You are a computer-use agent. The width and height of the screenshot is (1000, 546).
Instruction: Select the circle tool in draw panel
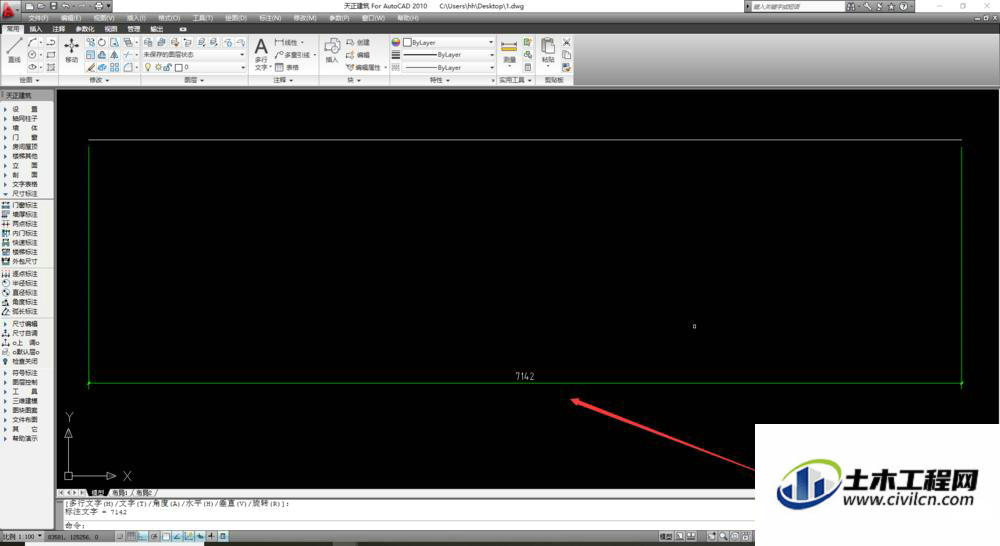(32, 55)
